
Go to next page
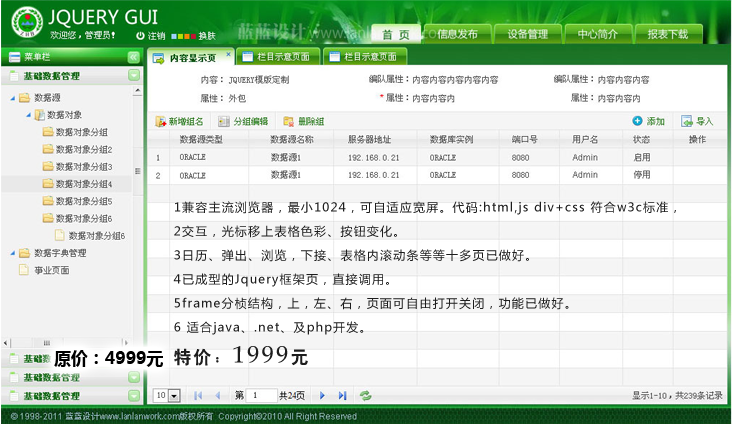point(322,396)
